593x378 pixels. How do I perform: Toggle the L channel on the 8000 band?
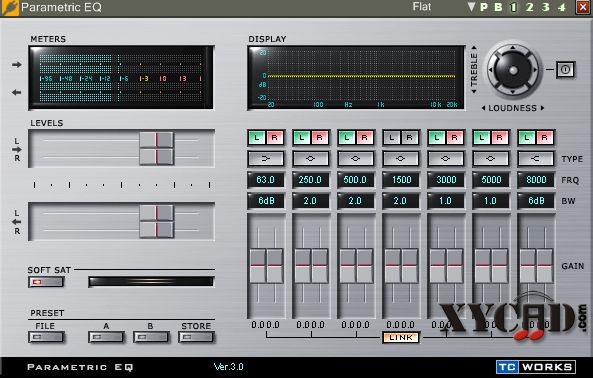(527, 138)
